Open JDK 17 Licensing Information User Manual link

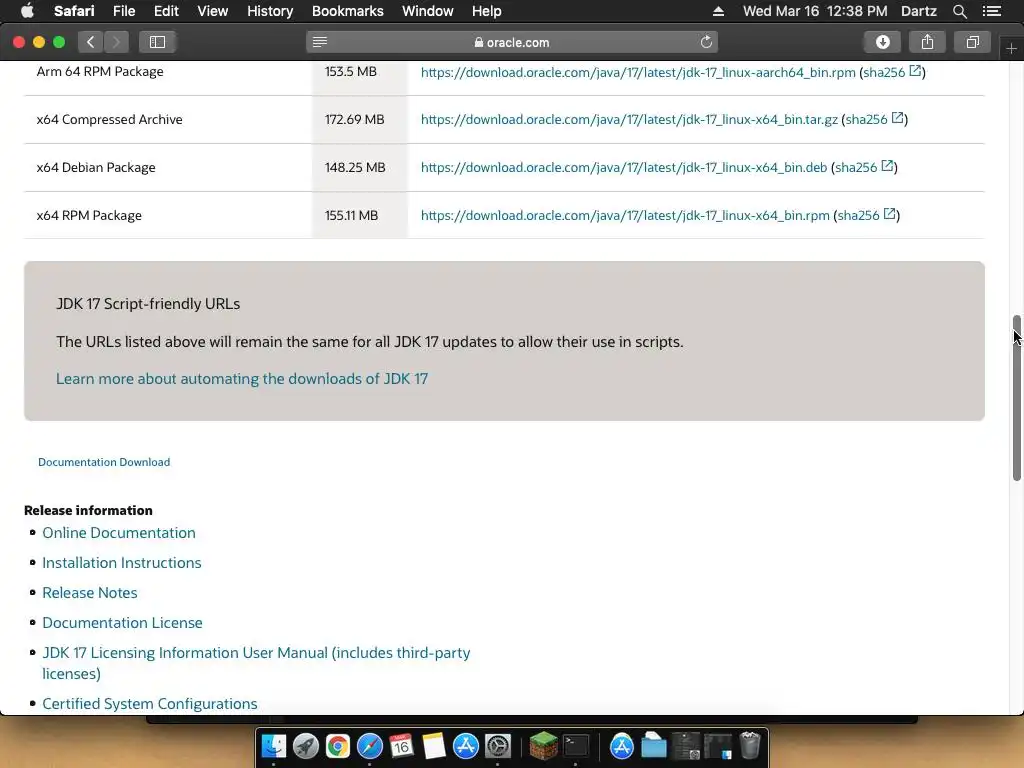[x=256, y=663]
